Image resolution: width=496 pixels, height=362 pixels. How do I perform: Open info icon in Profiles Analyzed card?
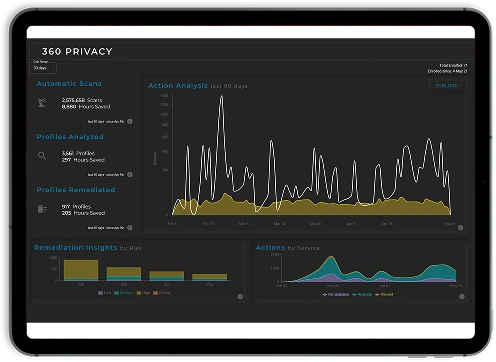(x=130, y=174)
